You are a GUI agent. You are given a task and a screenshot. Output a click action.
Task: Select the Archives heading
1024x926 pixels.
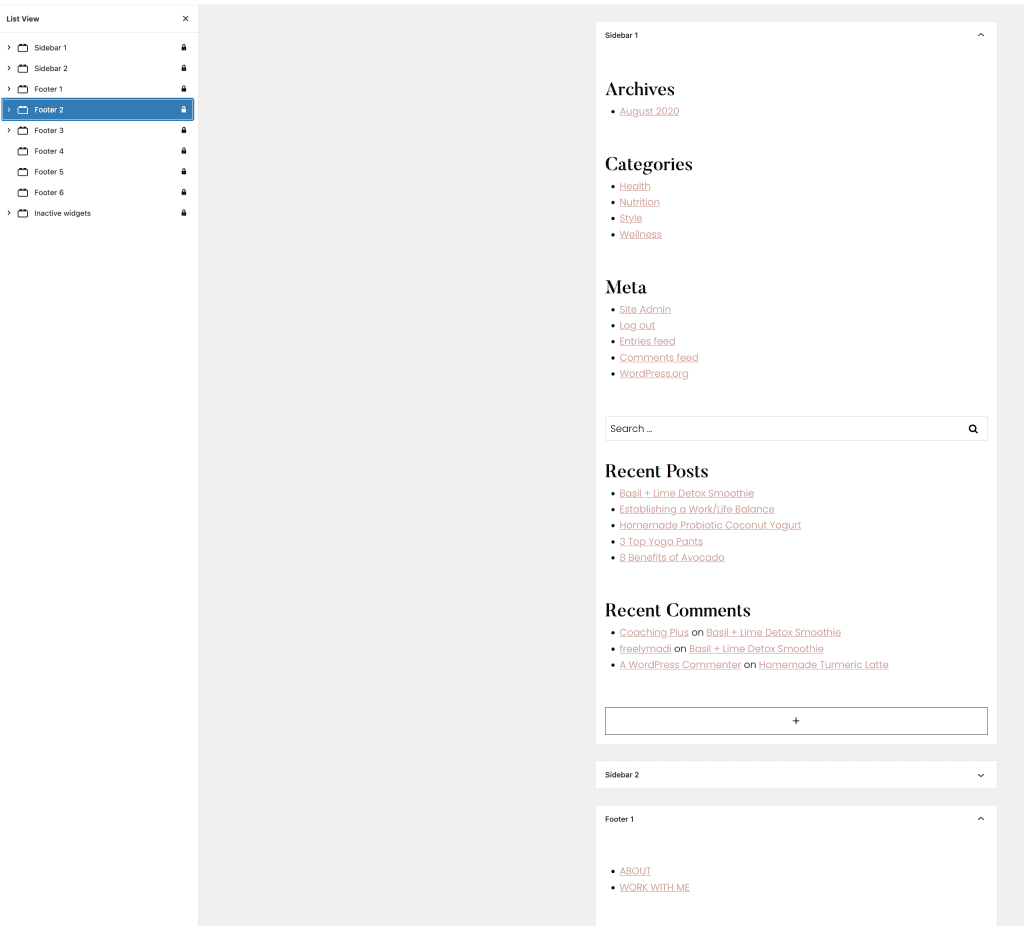pos(640,89)
